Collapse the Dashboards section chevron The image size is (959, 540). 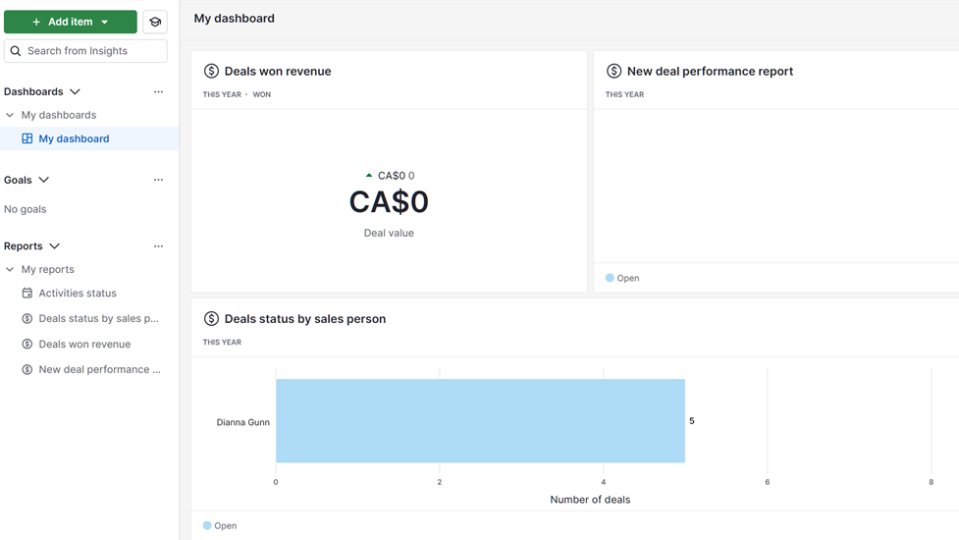(x=75, y=92)
